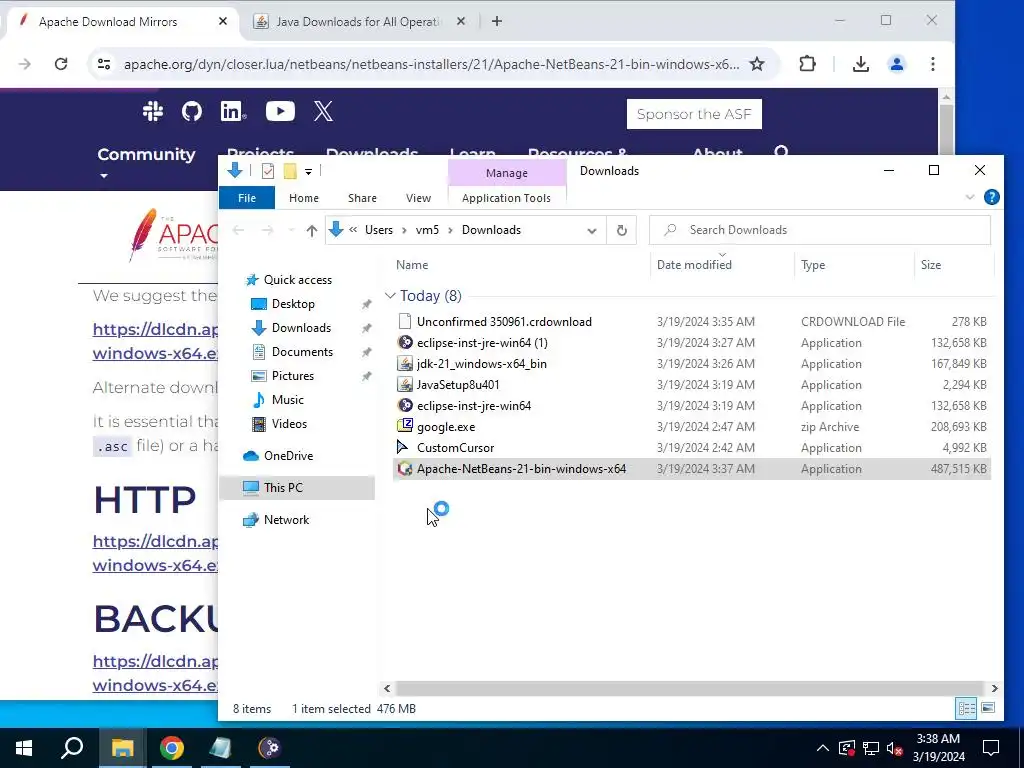Open Customize Quick Access Toolbar dropdown

pyautogui.click(x=308, y=172)
